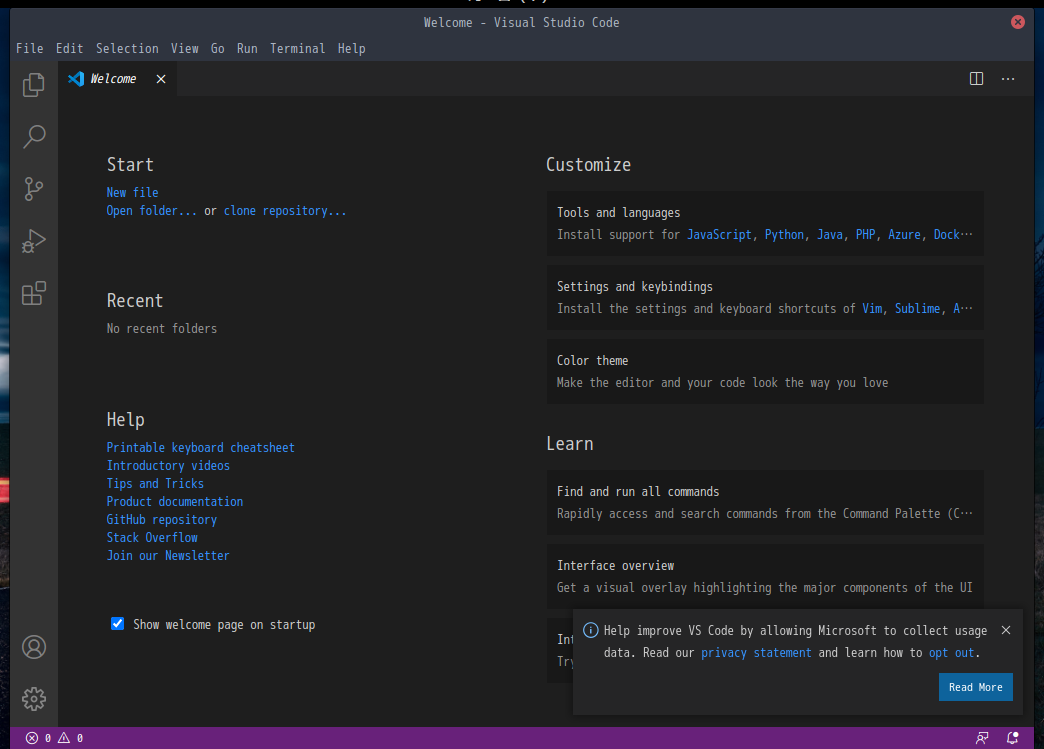Open the Source Control view icon
Image resolution: width=1044 pixels, height=749 pixels.
tap(33, 189)
